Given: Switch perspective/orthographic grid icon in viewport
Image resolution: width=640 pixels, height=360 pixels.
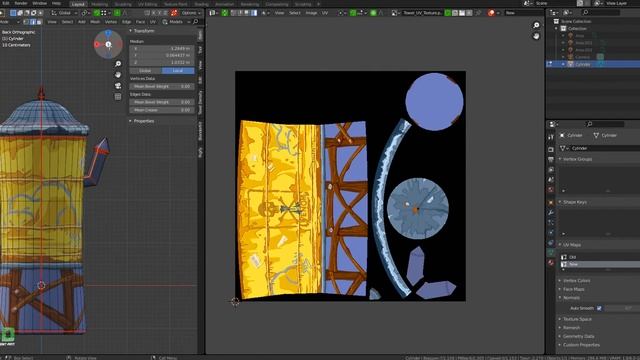Looking at the screenshot, I should pos(118,97).
